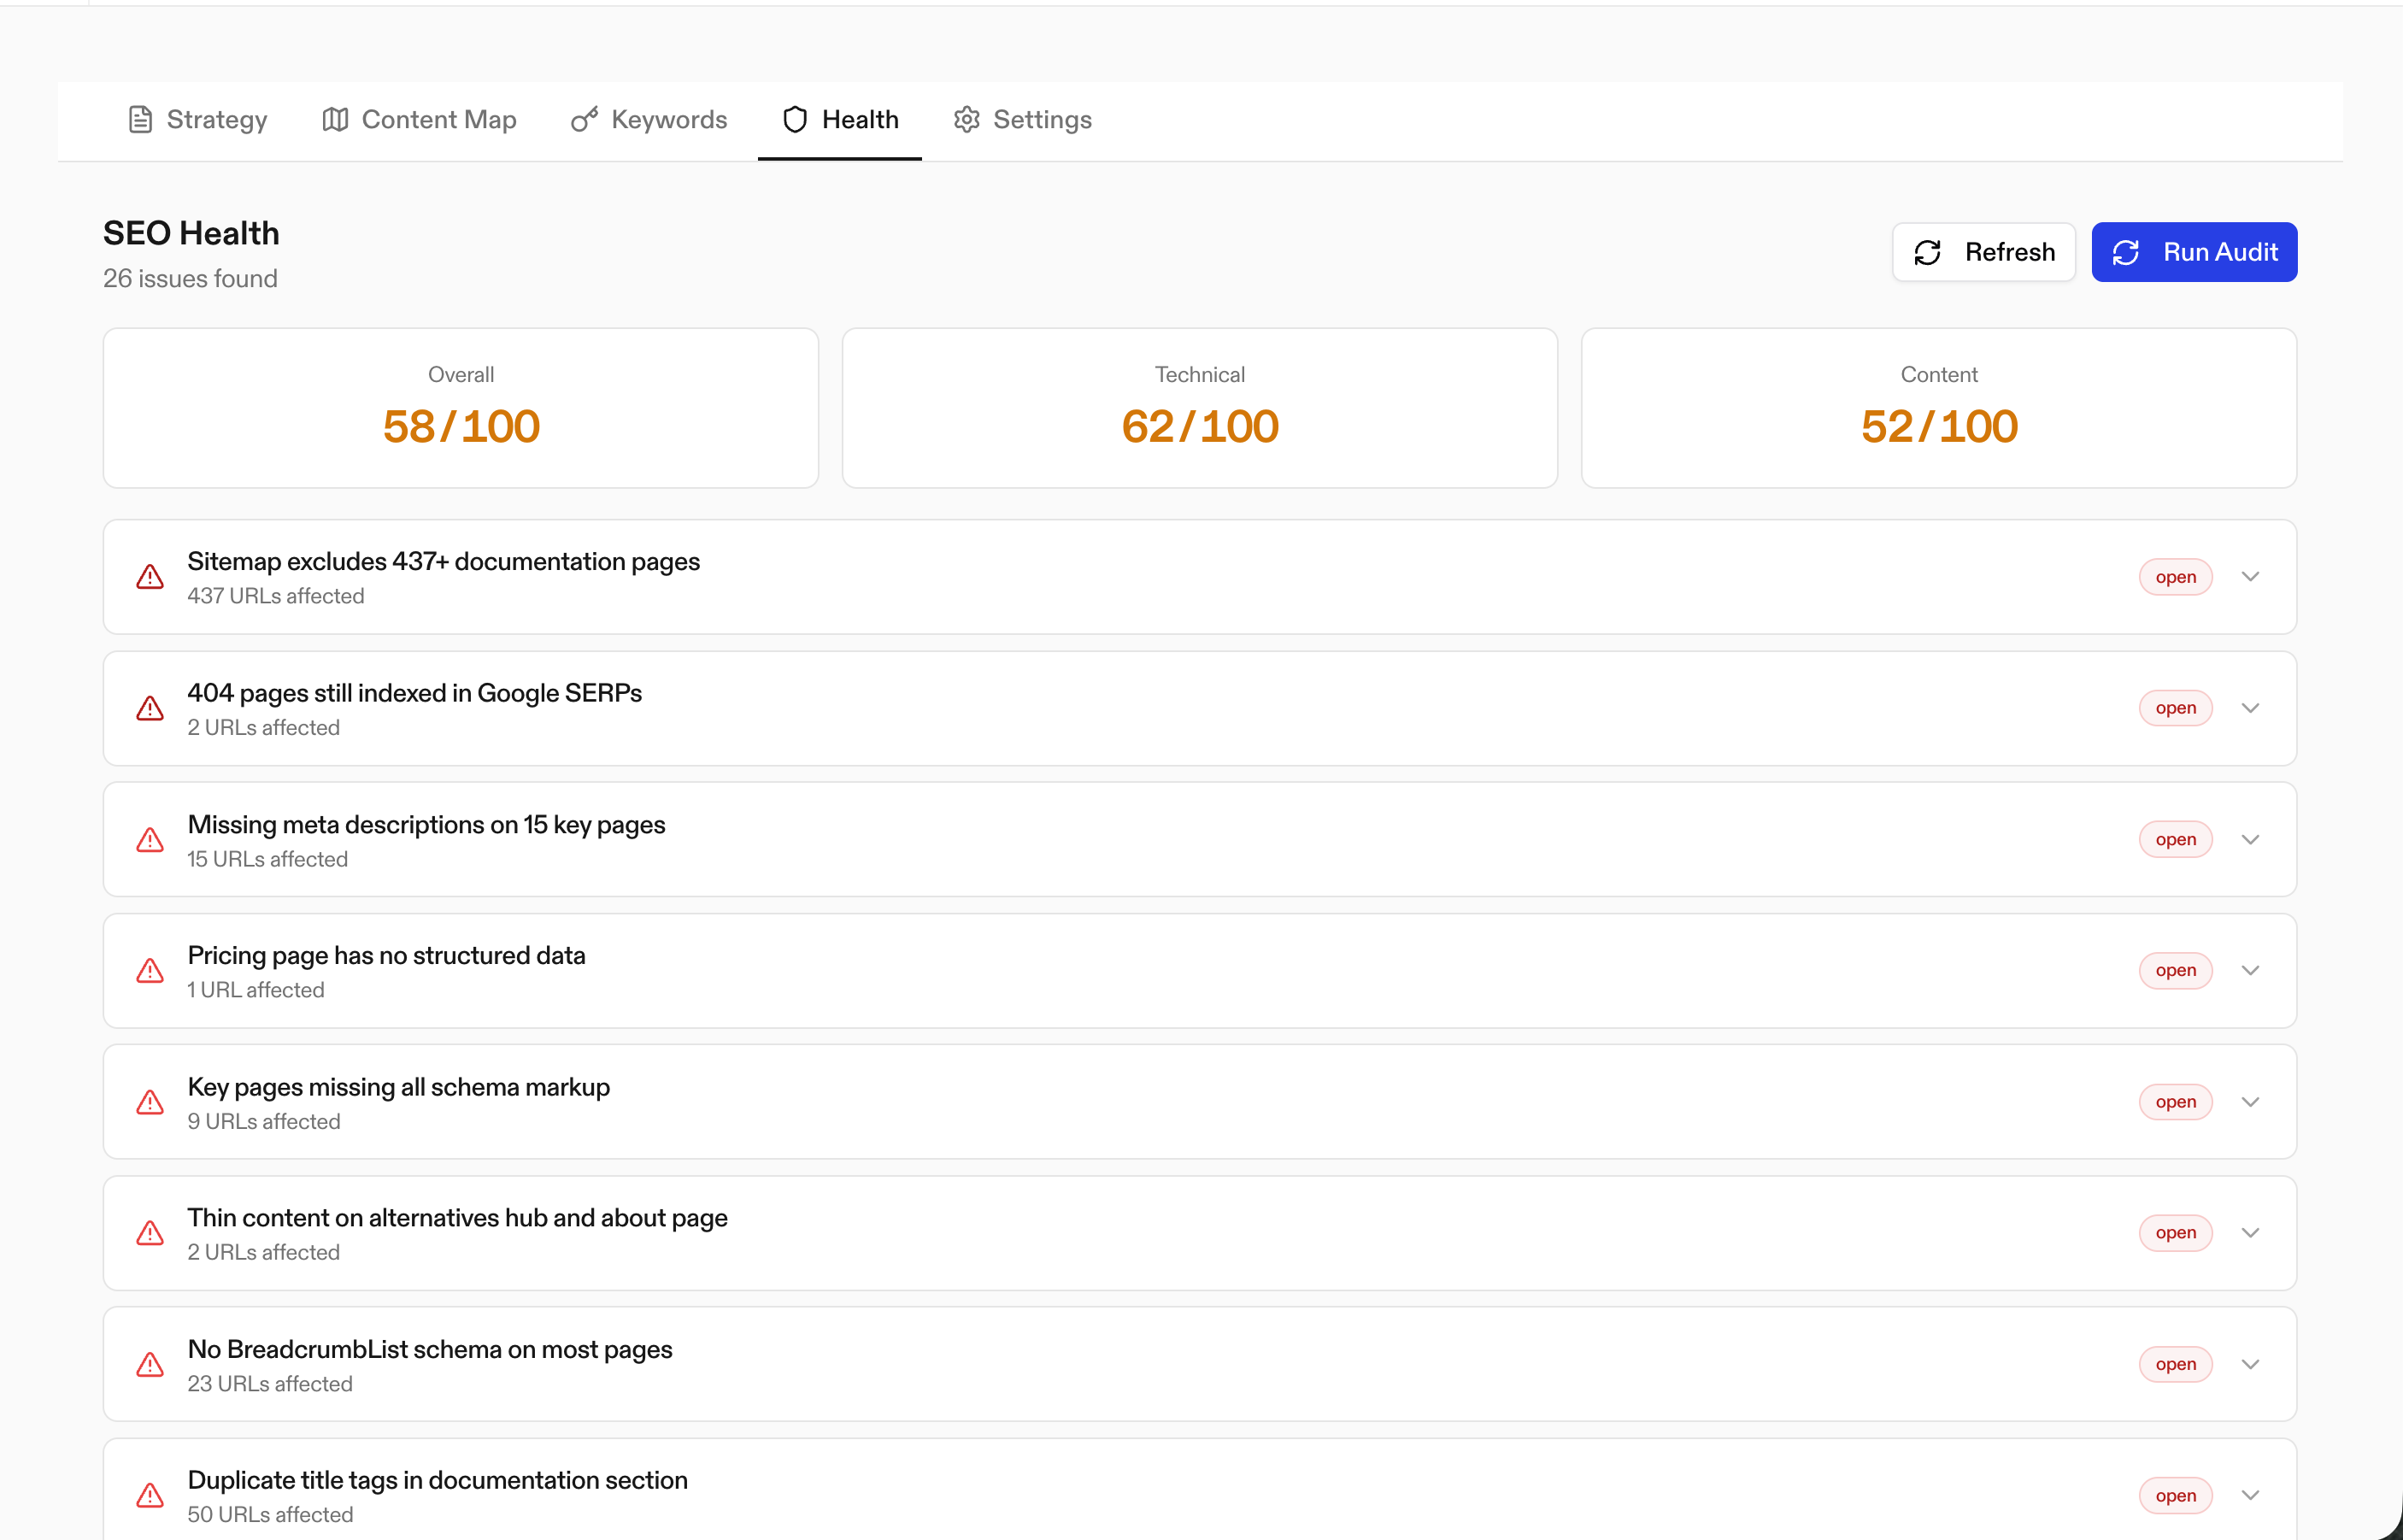Click open badge on Sitemap excludes issue
Image resolution: width=2403 pixels, height=1540 pixels.
tap(2175, 577)
